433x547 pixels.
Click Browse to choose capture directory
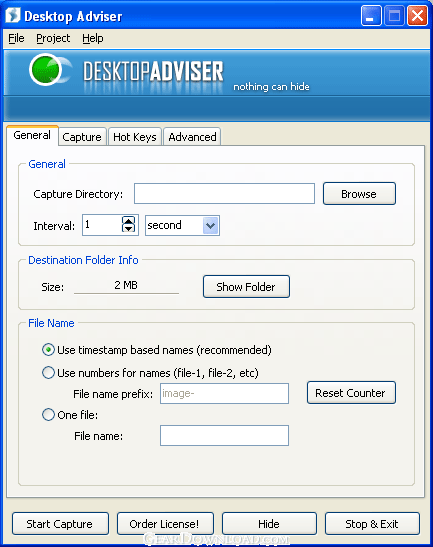coord(359,194)
